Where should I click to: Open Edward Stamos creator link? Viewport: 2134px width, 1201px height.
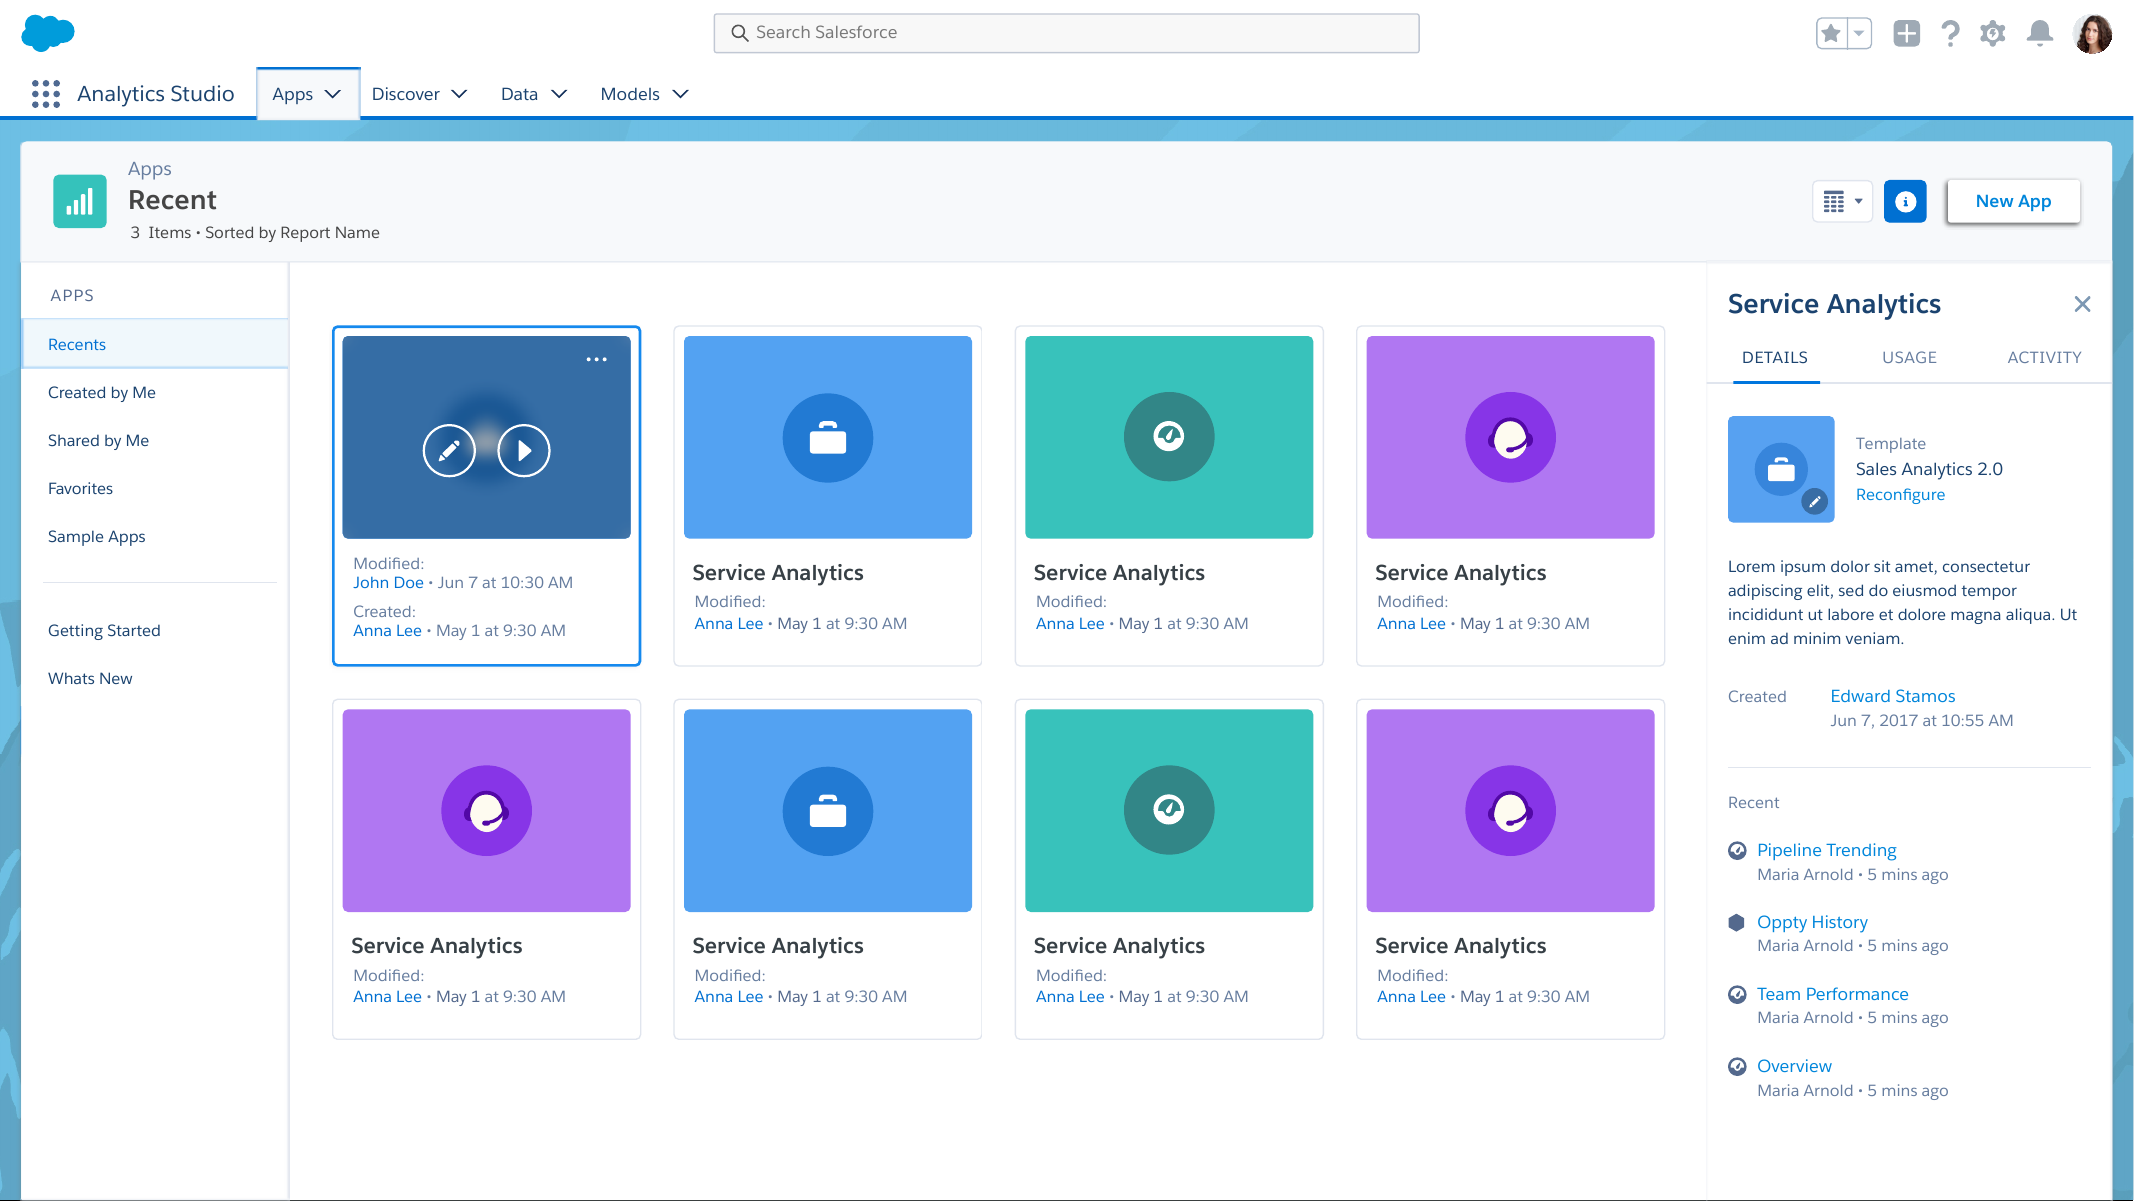point(1892,696)
